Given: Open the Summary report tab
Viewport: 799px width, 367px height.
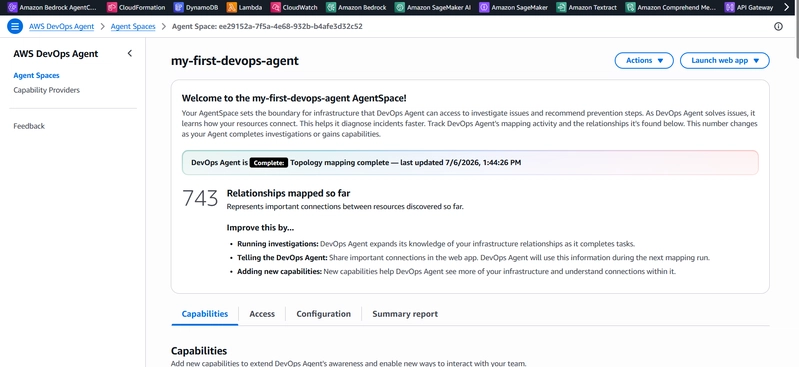Looking at the screenshot, I should pos(405,314).
